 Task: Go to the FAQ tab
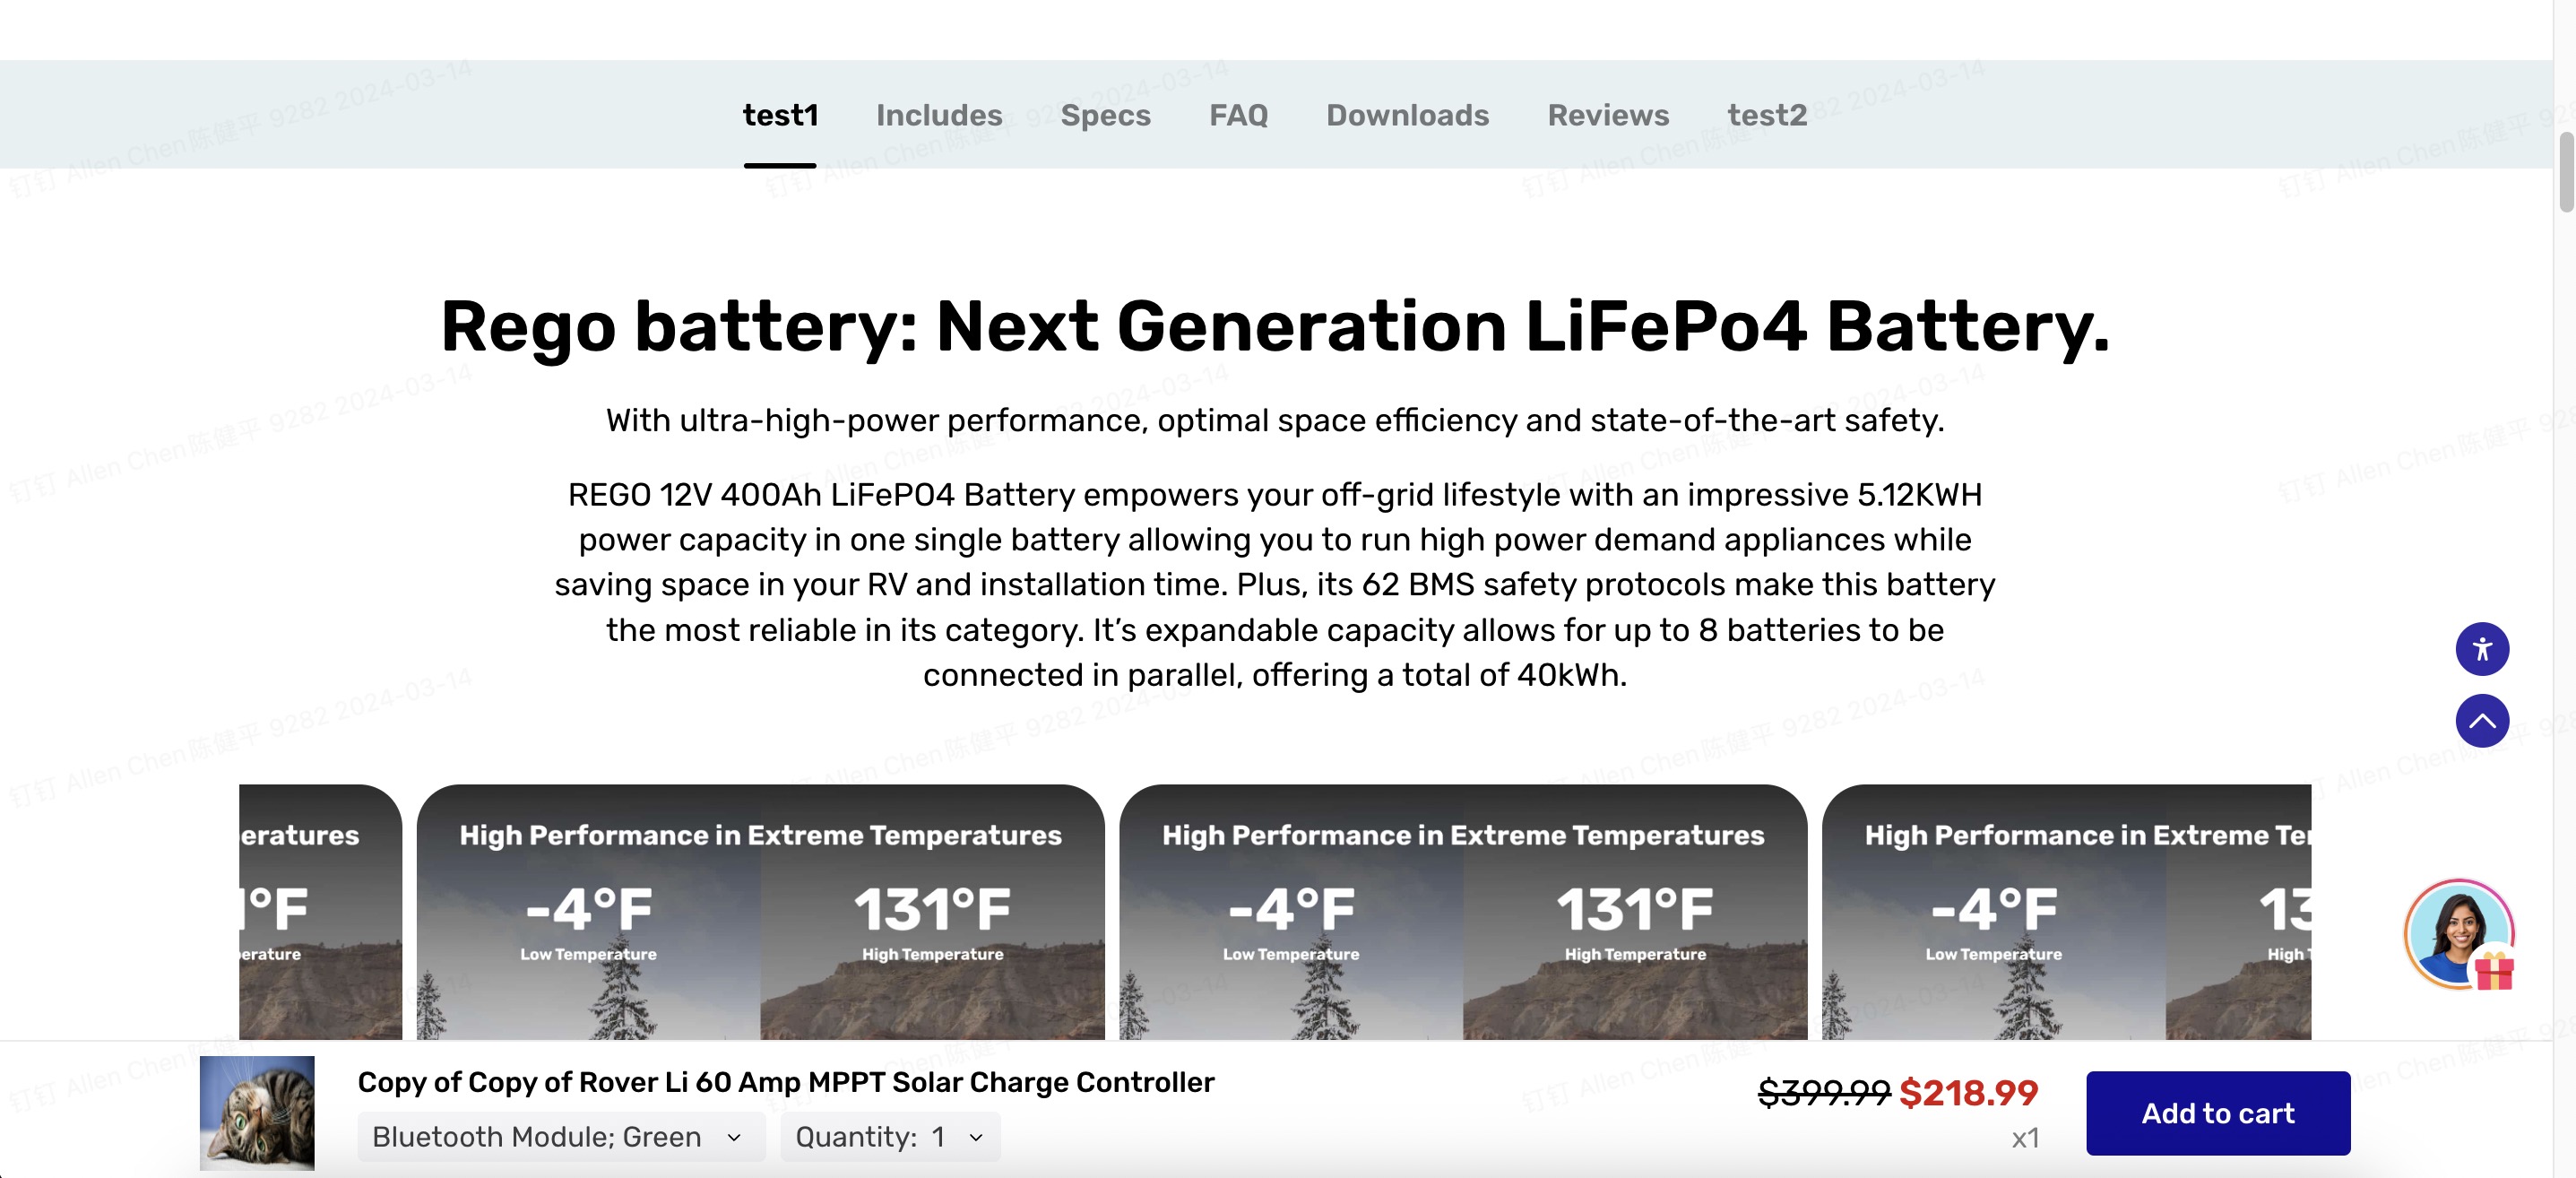1238,115
